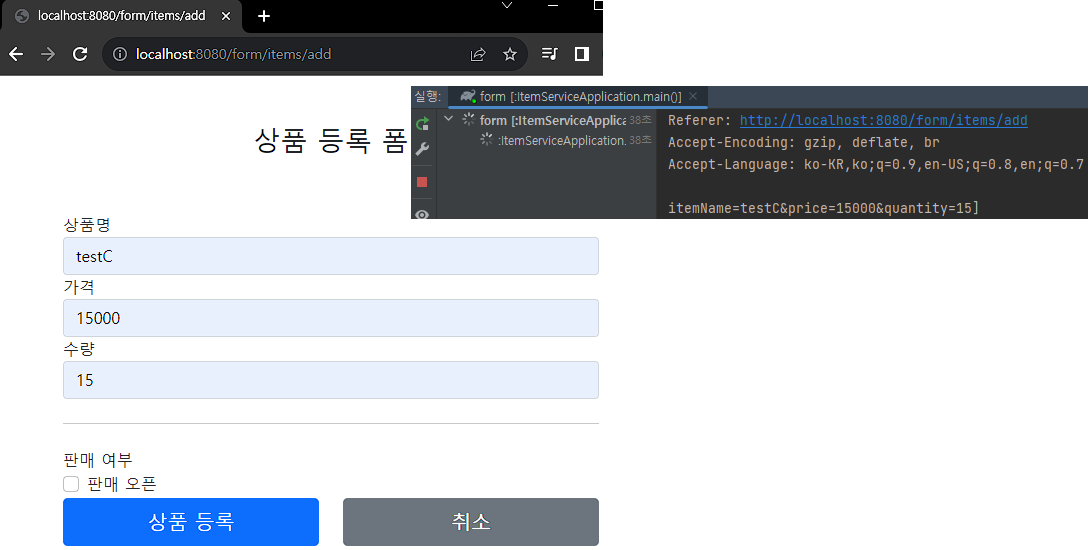Open the side panel icon in Chrome toolbar

[582, 54]
